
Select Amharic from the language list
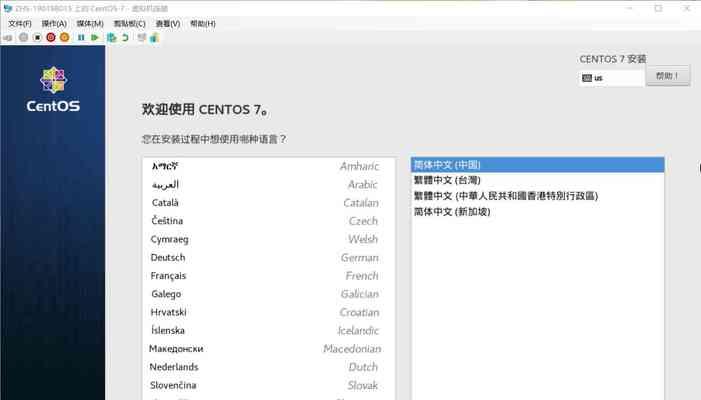pos(269,166)
